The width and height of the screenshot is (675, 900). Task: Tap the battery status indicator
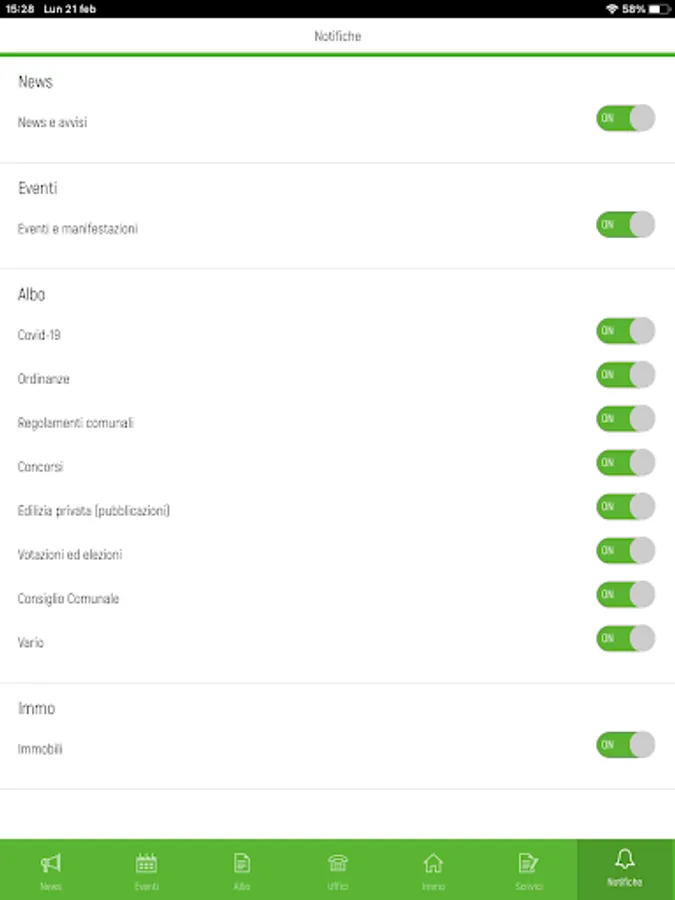[x=658, y=9]
